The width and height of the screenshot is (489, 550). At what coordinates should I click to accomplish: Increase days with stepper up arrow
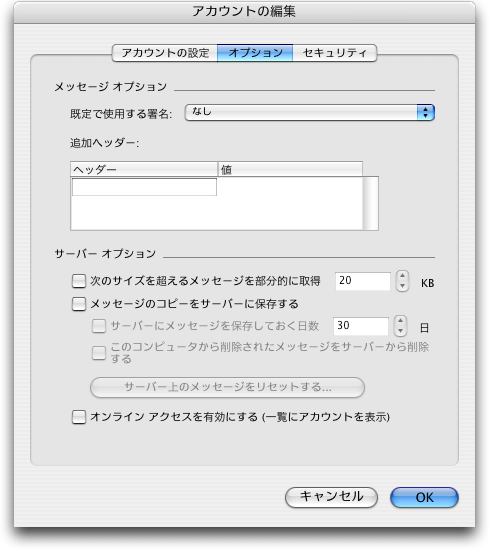point(400,321)
